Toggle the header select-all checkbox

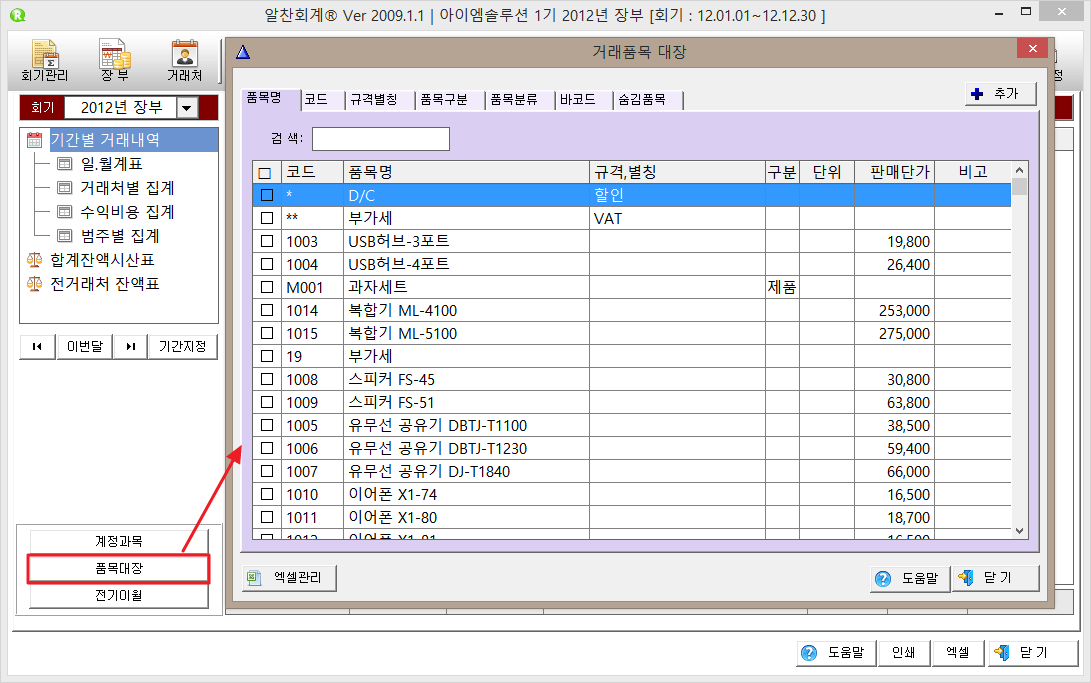pos(265,172)
